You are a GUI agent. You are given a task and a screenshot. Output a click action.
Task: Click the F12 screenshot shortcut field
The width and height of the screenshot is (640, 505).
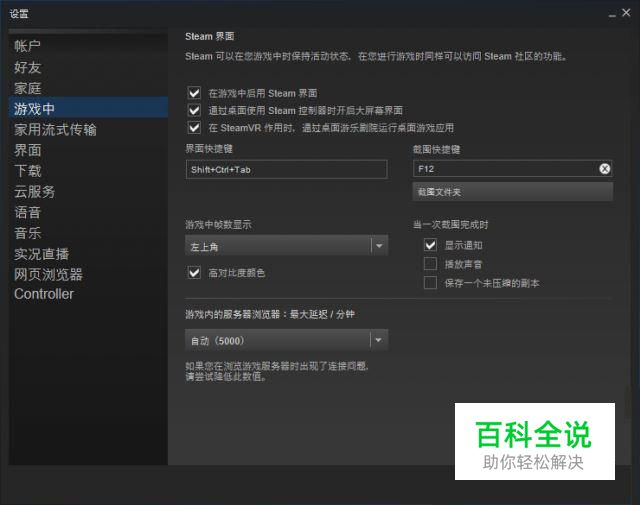513,169
